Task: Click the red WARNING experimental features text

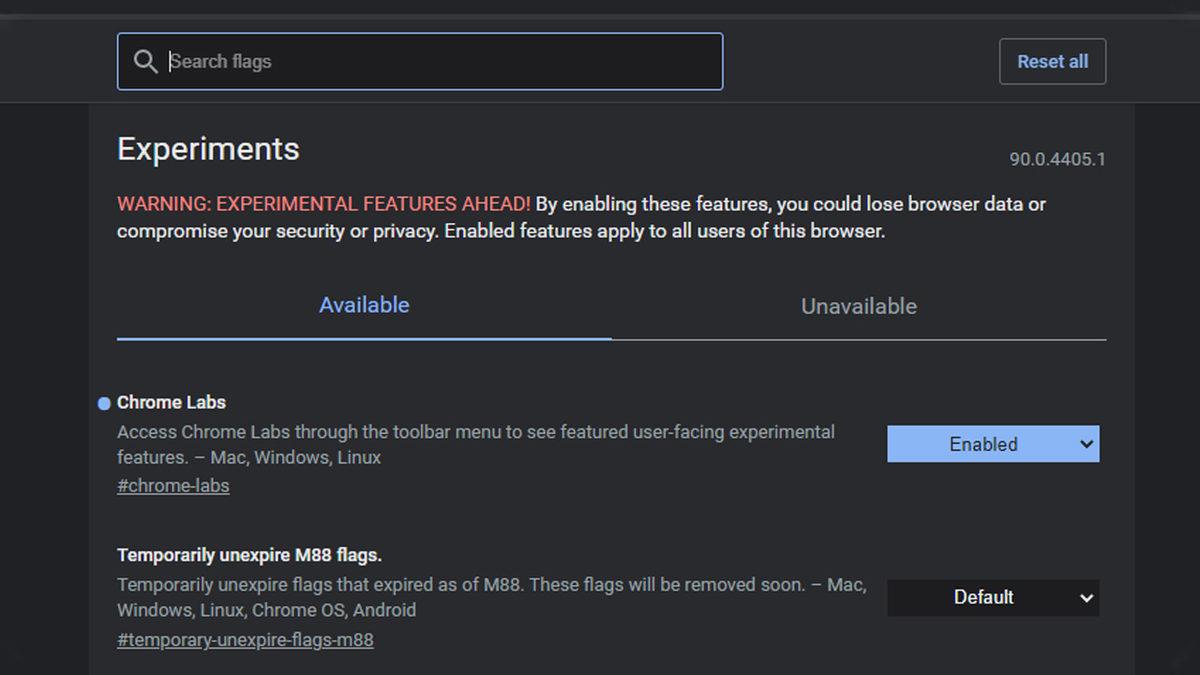Action: 323,204
